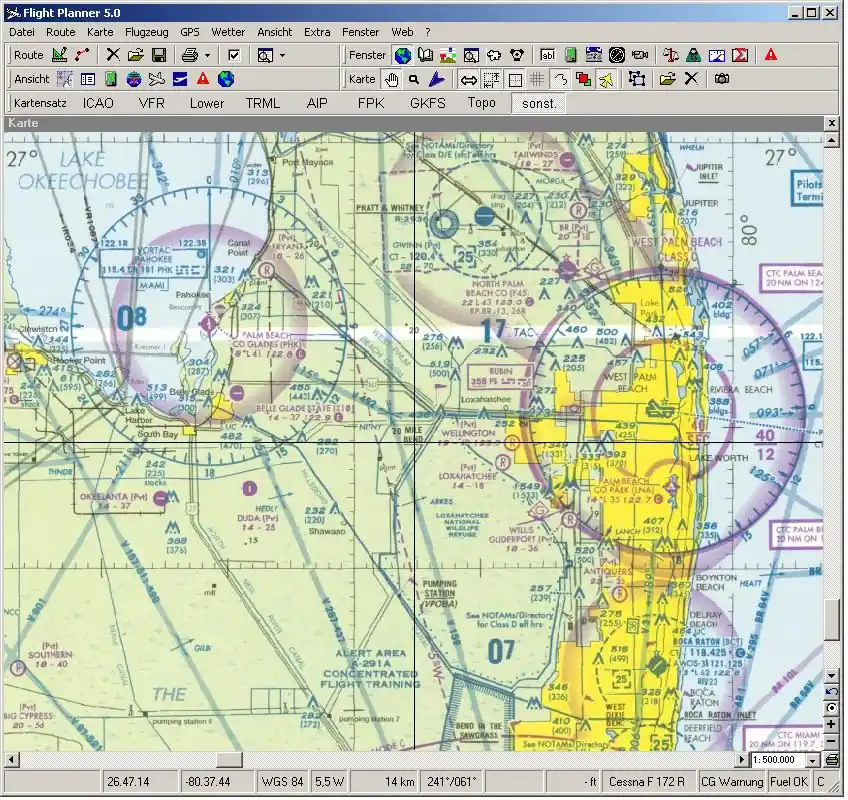Open the Flugzeug menu

coord(147,32)
